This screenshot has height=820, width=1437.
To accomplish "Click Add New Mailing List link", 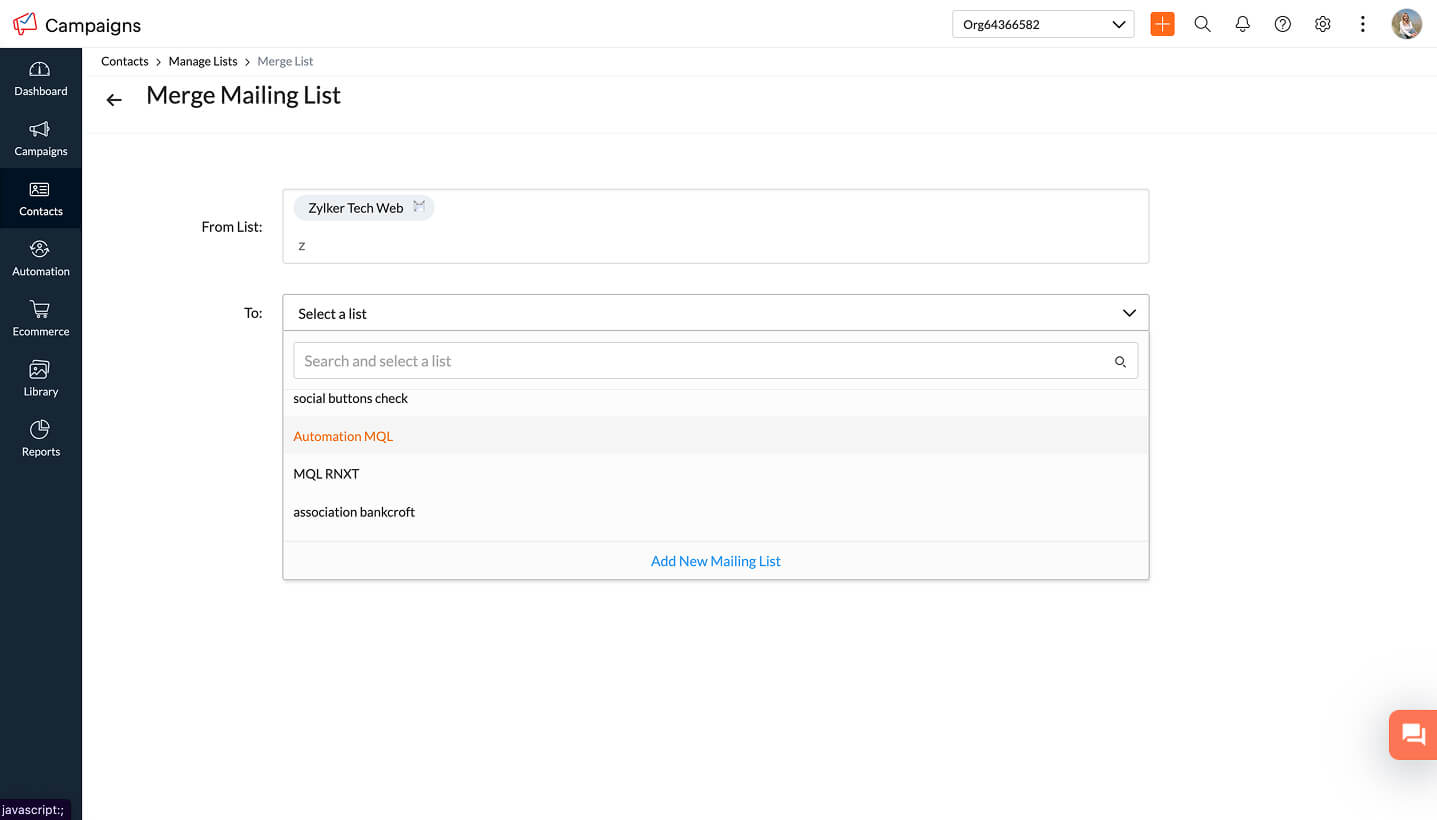I will coord(715,561).
